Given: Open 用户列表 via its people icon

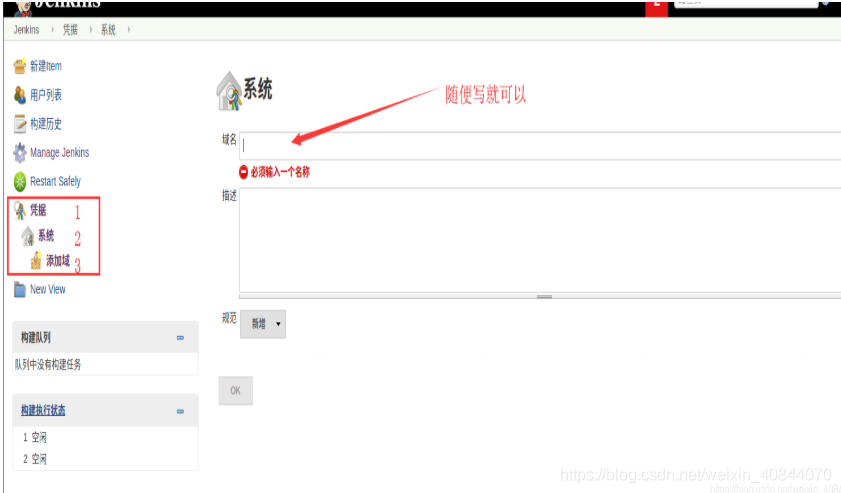Looking at the screenshot, I should 20,95.
